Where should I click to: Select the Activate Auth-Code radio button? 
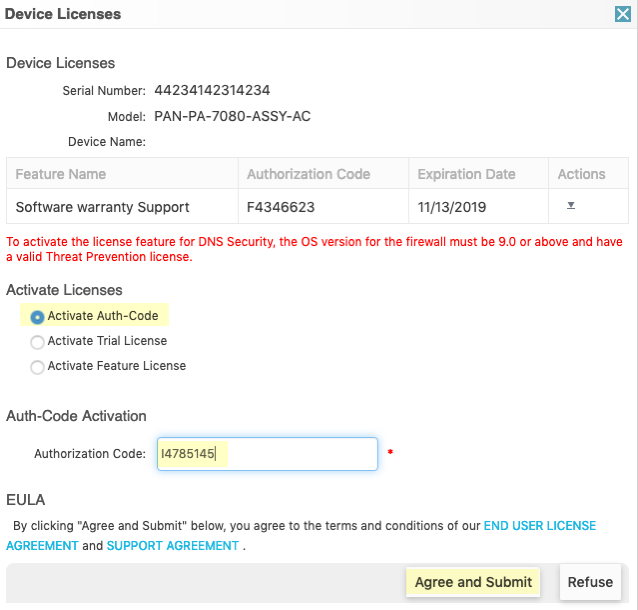tap(38, 317)
